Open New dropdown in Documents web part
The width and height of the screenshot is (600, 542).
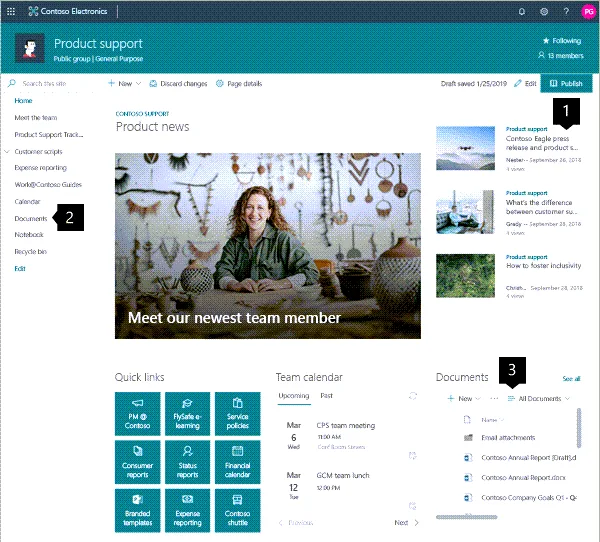pyautogui.click(x=464, y=398)
